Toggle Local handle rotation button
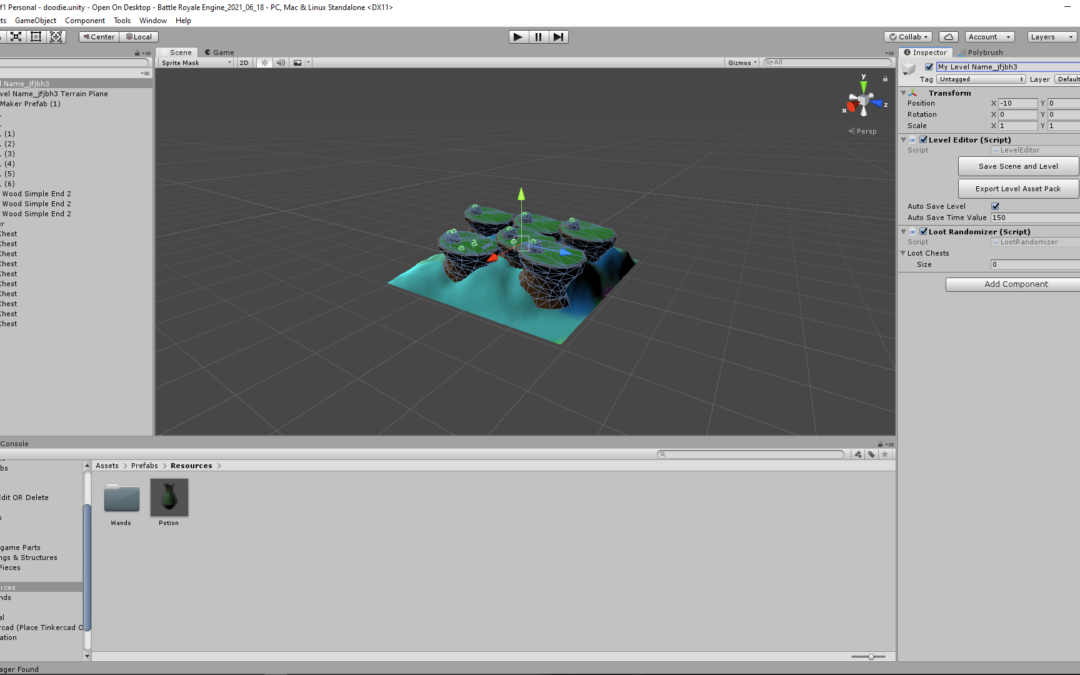Screen dimensions: 1080x675 coord(138,37)
